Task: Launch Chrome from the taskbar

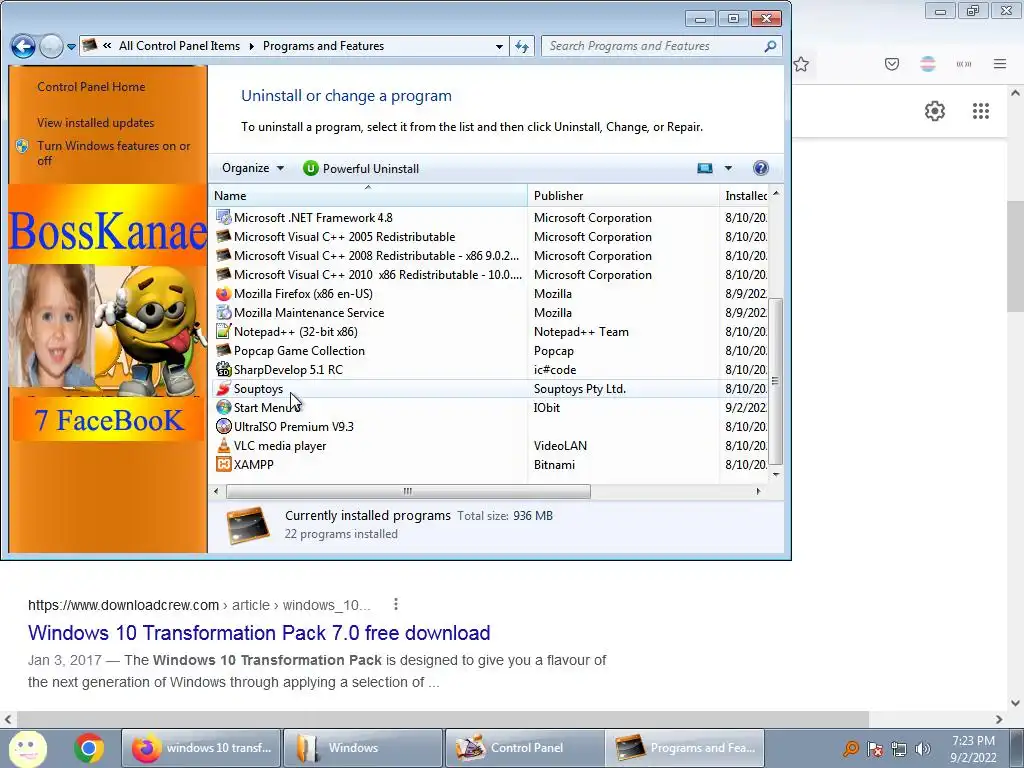Action: click(89, 748)
